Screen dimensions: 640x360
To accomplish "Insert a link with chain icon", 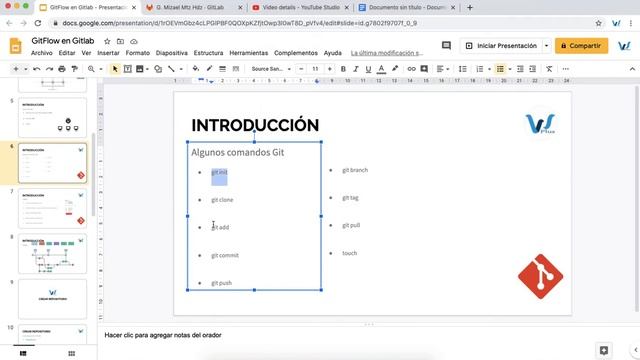I will point(411,69).
